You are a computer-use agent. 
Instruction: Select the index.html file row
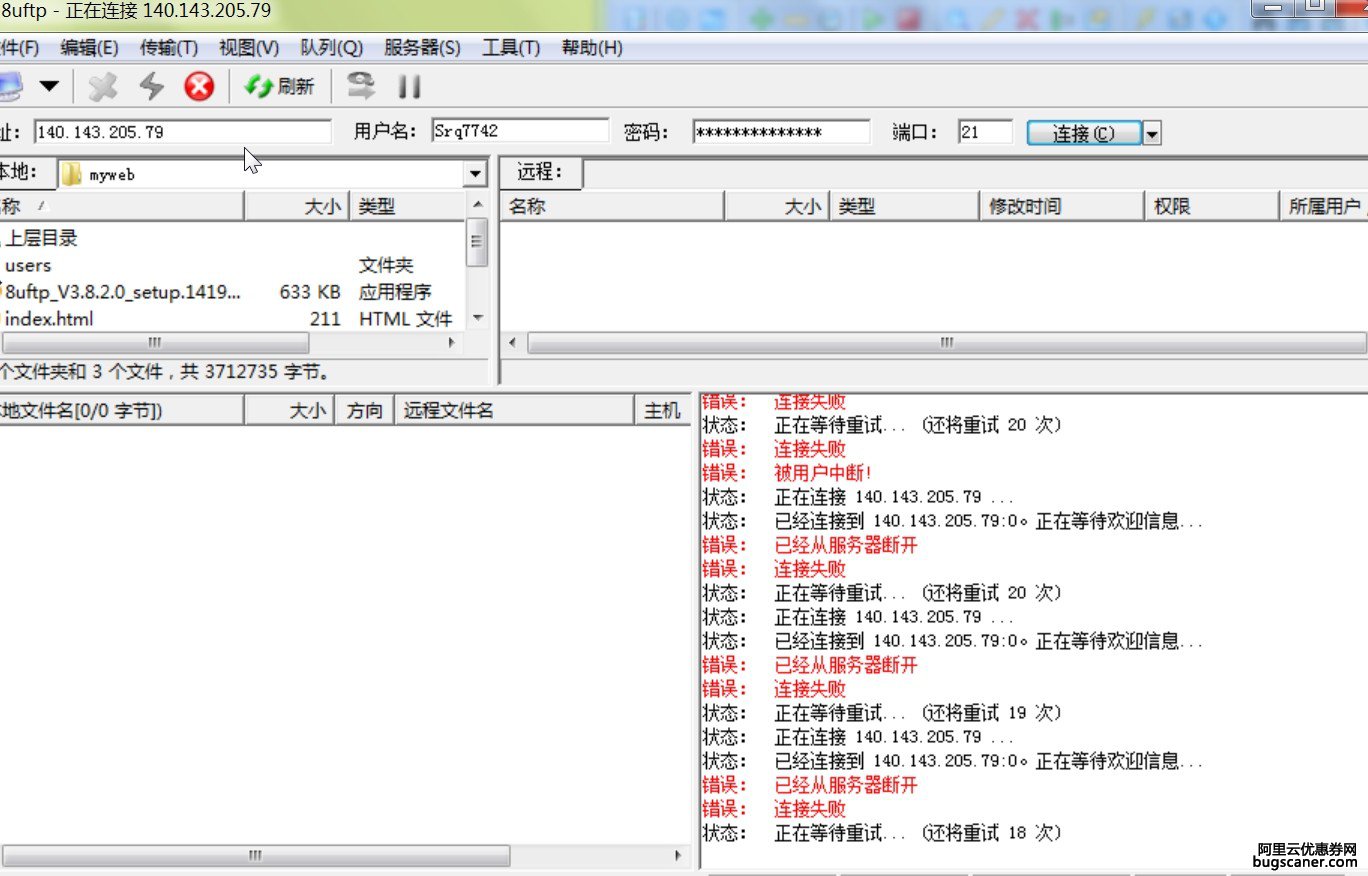coord(232,319)
